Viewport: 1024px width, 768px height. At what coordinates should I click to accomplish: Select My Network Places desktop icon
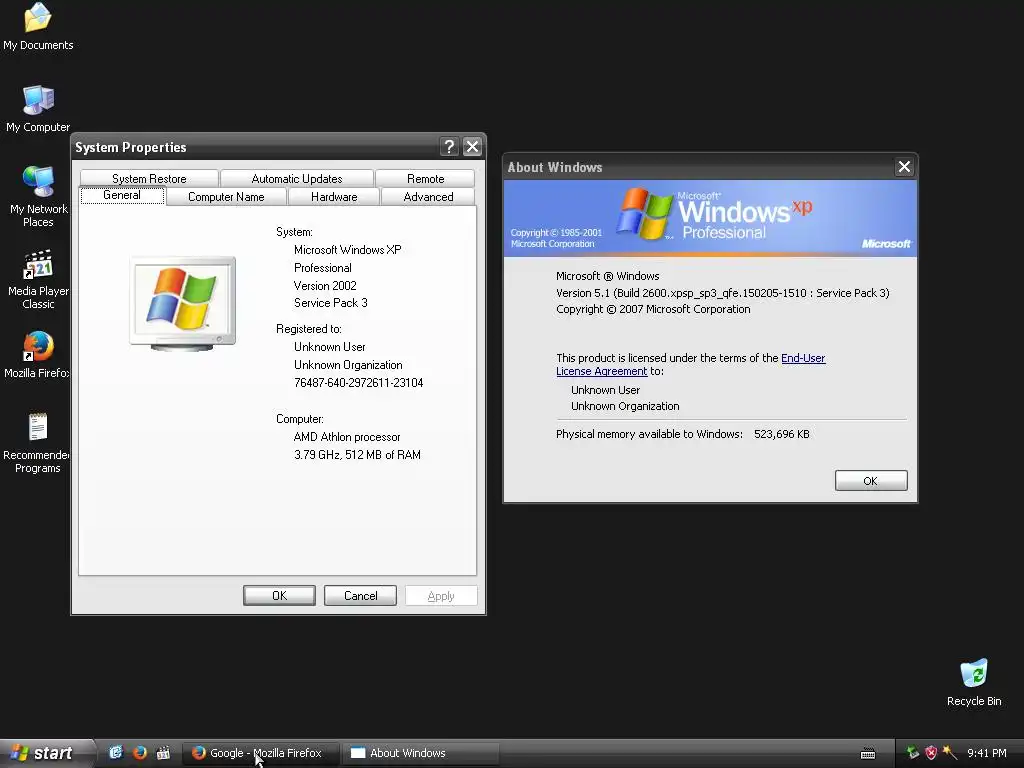coord(38,196)
